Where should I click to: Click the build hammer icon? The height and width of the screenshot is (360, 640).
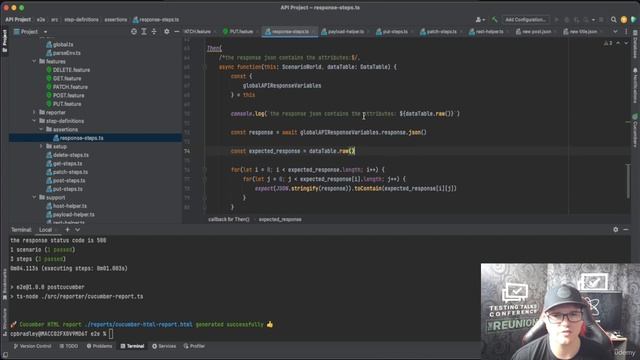(495, 20)
